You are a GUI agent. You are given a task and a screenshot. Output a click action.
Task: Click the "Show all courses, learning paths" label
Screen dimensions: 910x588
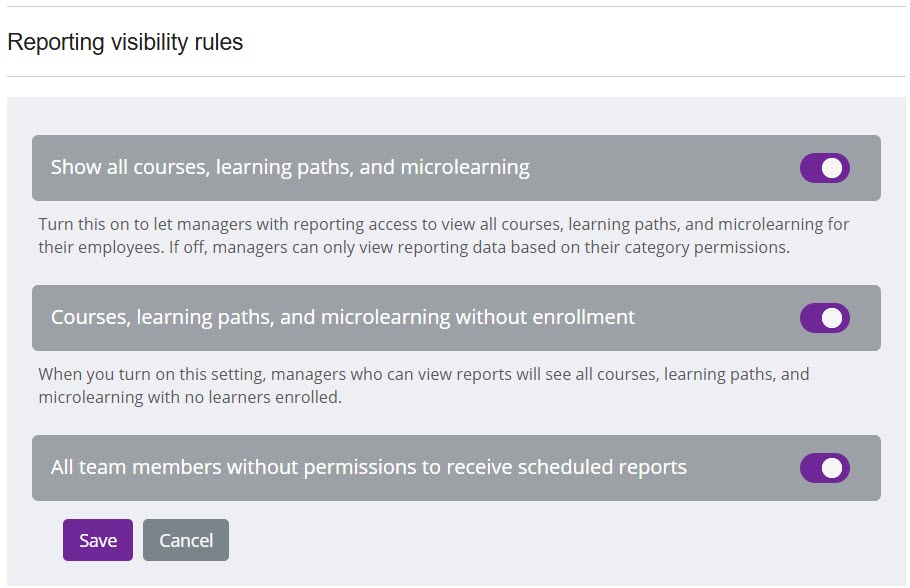tap(290, 167)
